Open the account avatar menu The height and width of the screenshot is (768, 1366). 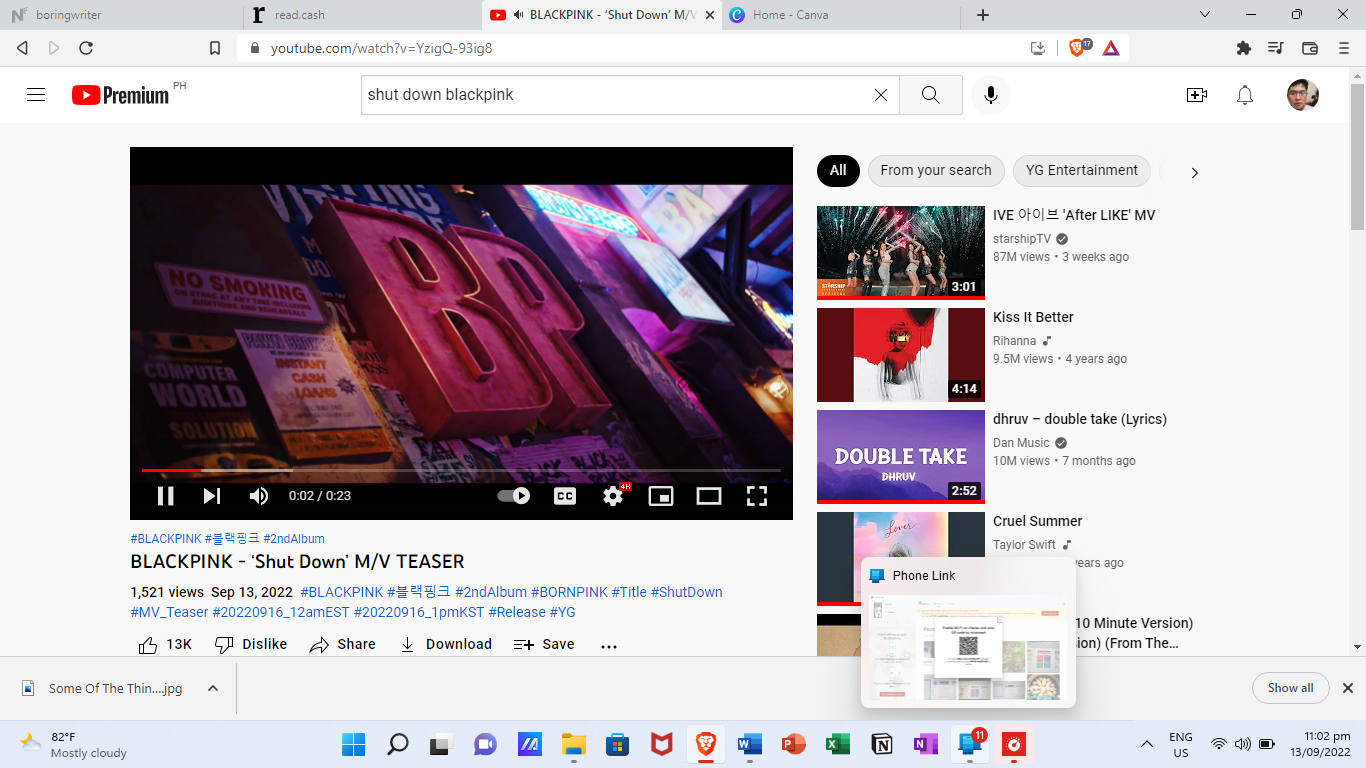coord(1303,95)
